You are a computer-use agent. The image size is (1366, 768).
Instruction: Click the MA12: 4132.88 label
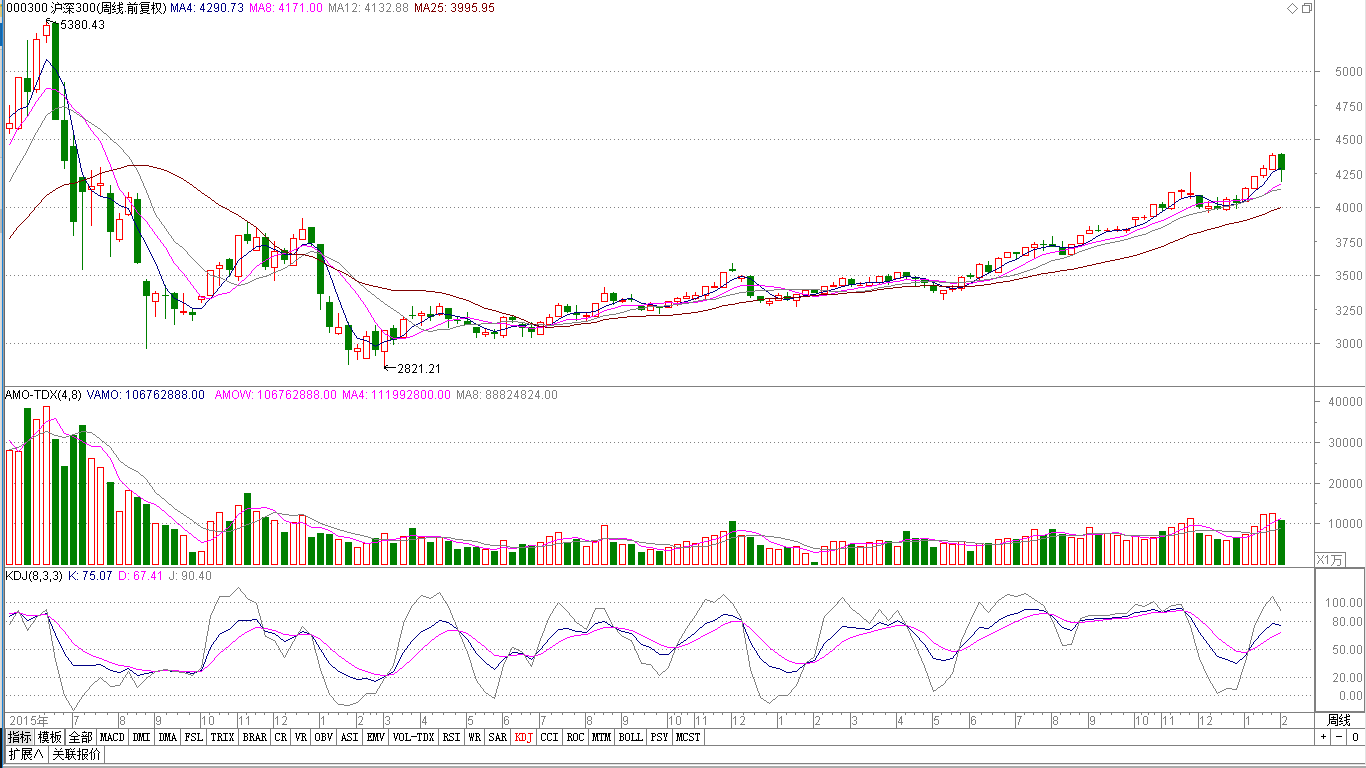(x=368, y=8)
